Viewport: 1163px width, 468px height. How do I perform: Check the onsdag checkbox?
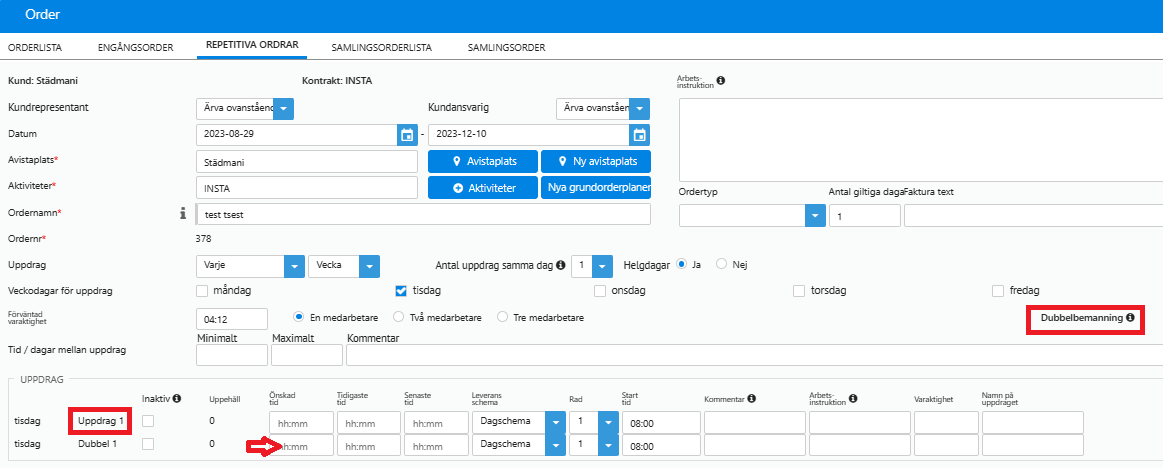click(x=600, y=291)
